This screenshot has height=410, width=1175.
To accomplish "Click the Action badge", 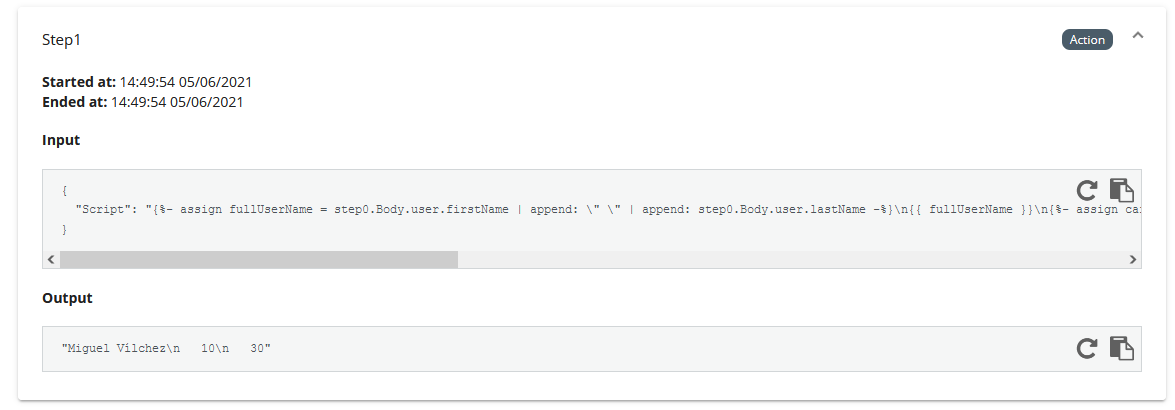I will 1087,40.
